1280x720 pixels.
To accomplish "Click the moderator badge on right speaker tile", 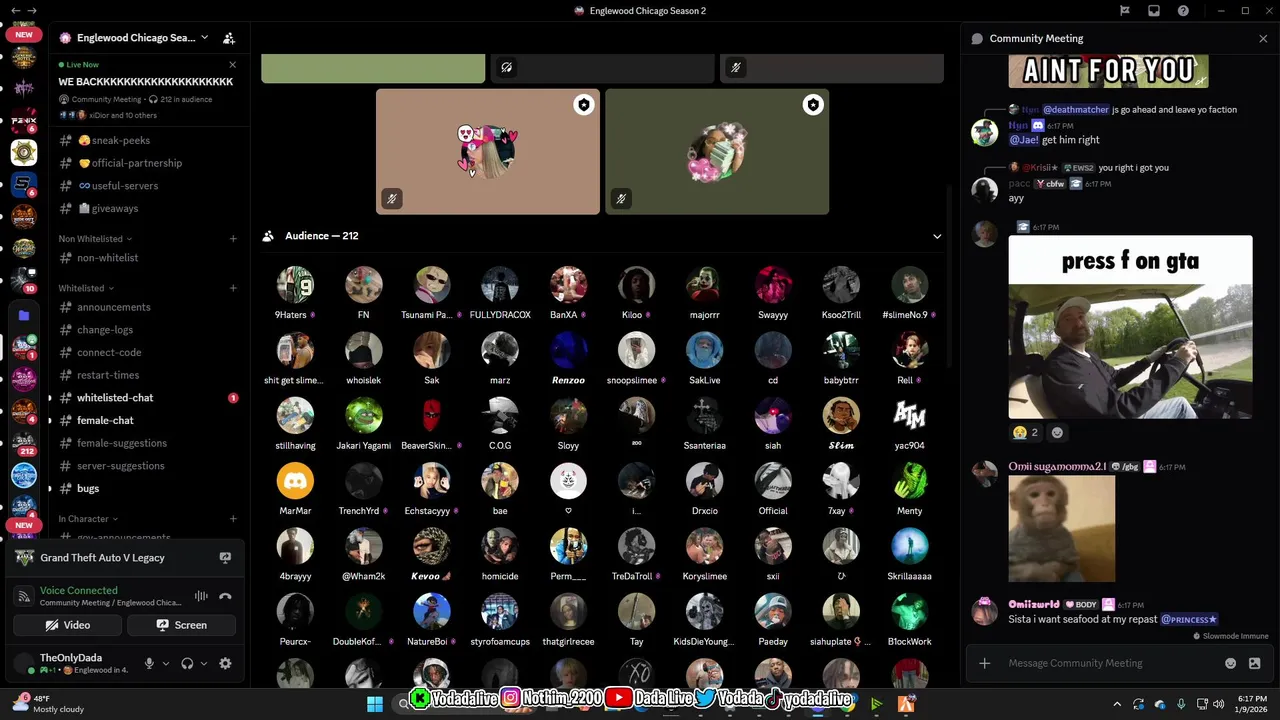I will (x=813, y=105).
